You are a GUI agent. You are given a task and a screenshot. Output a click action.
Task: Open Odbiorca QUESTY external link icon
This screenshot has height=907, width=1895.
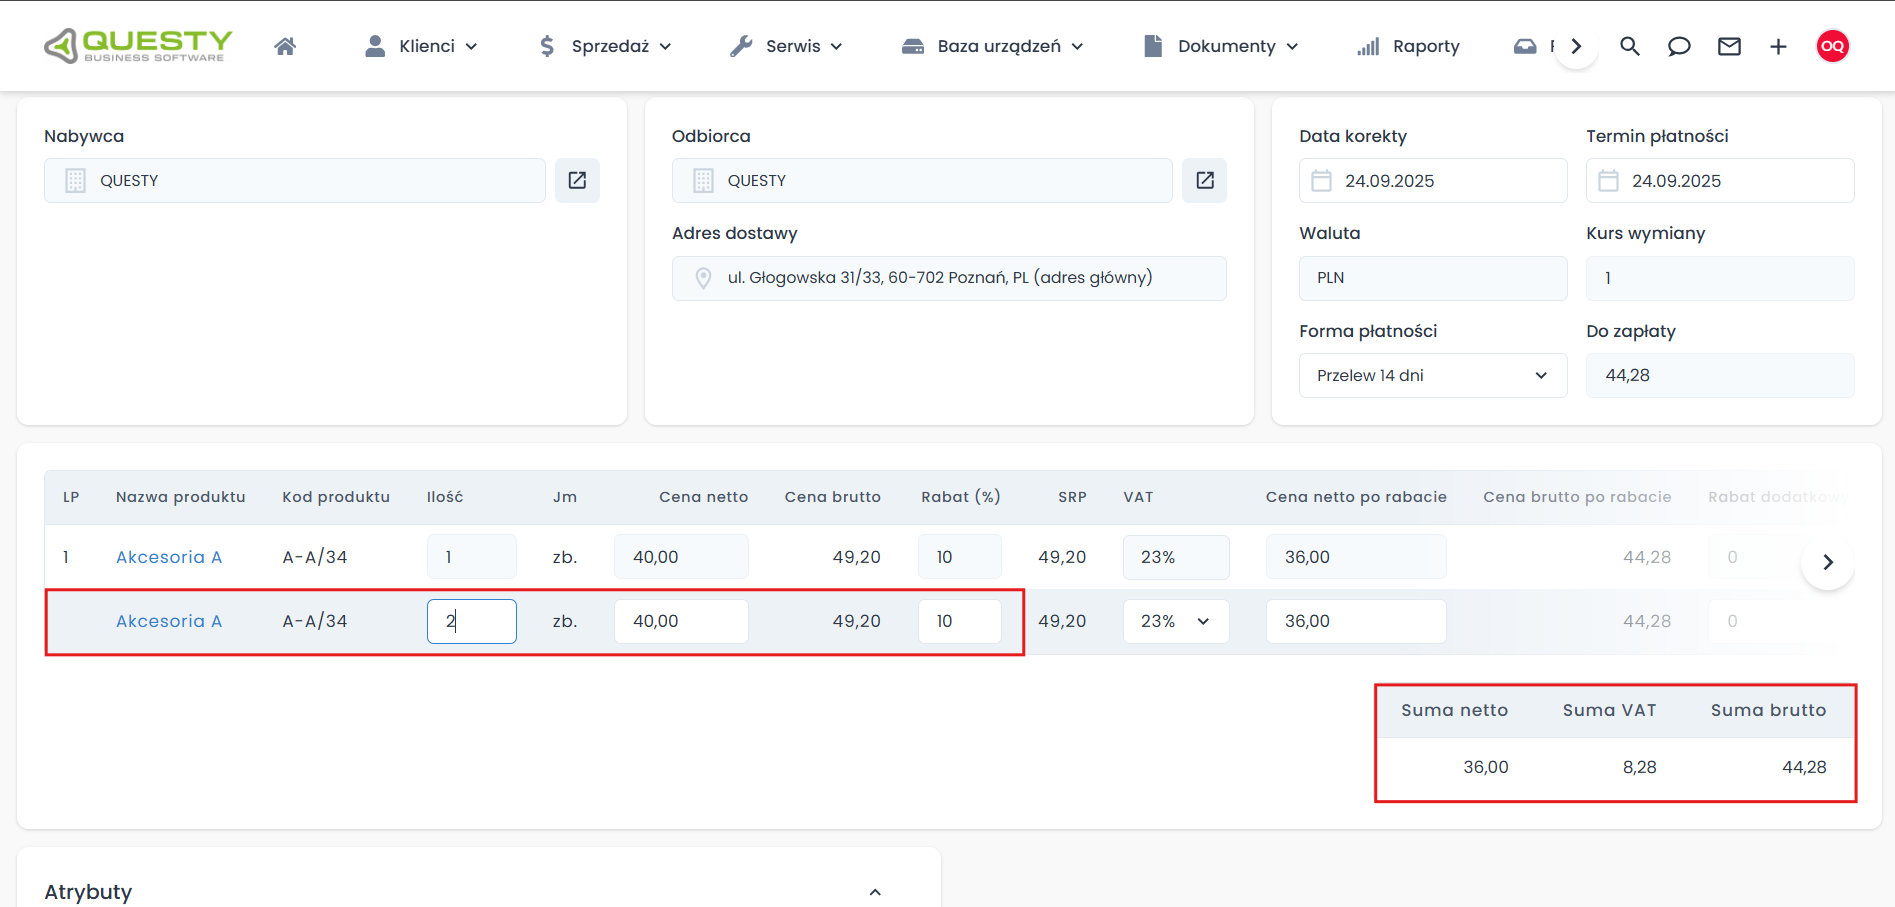[x=1204, y=180]
